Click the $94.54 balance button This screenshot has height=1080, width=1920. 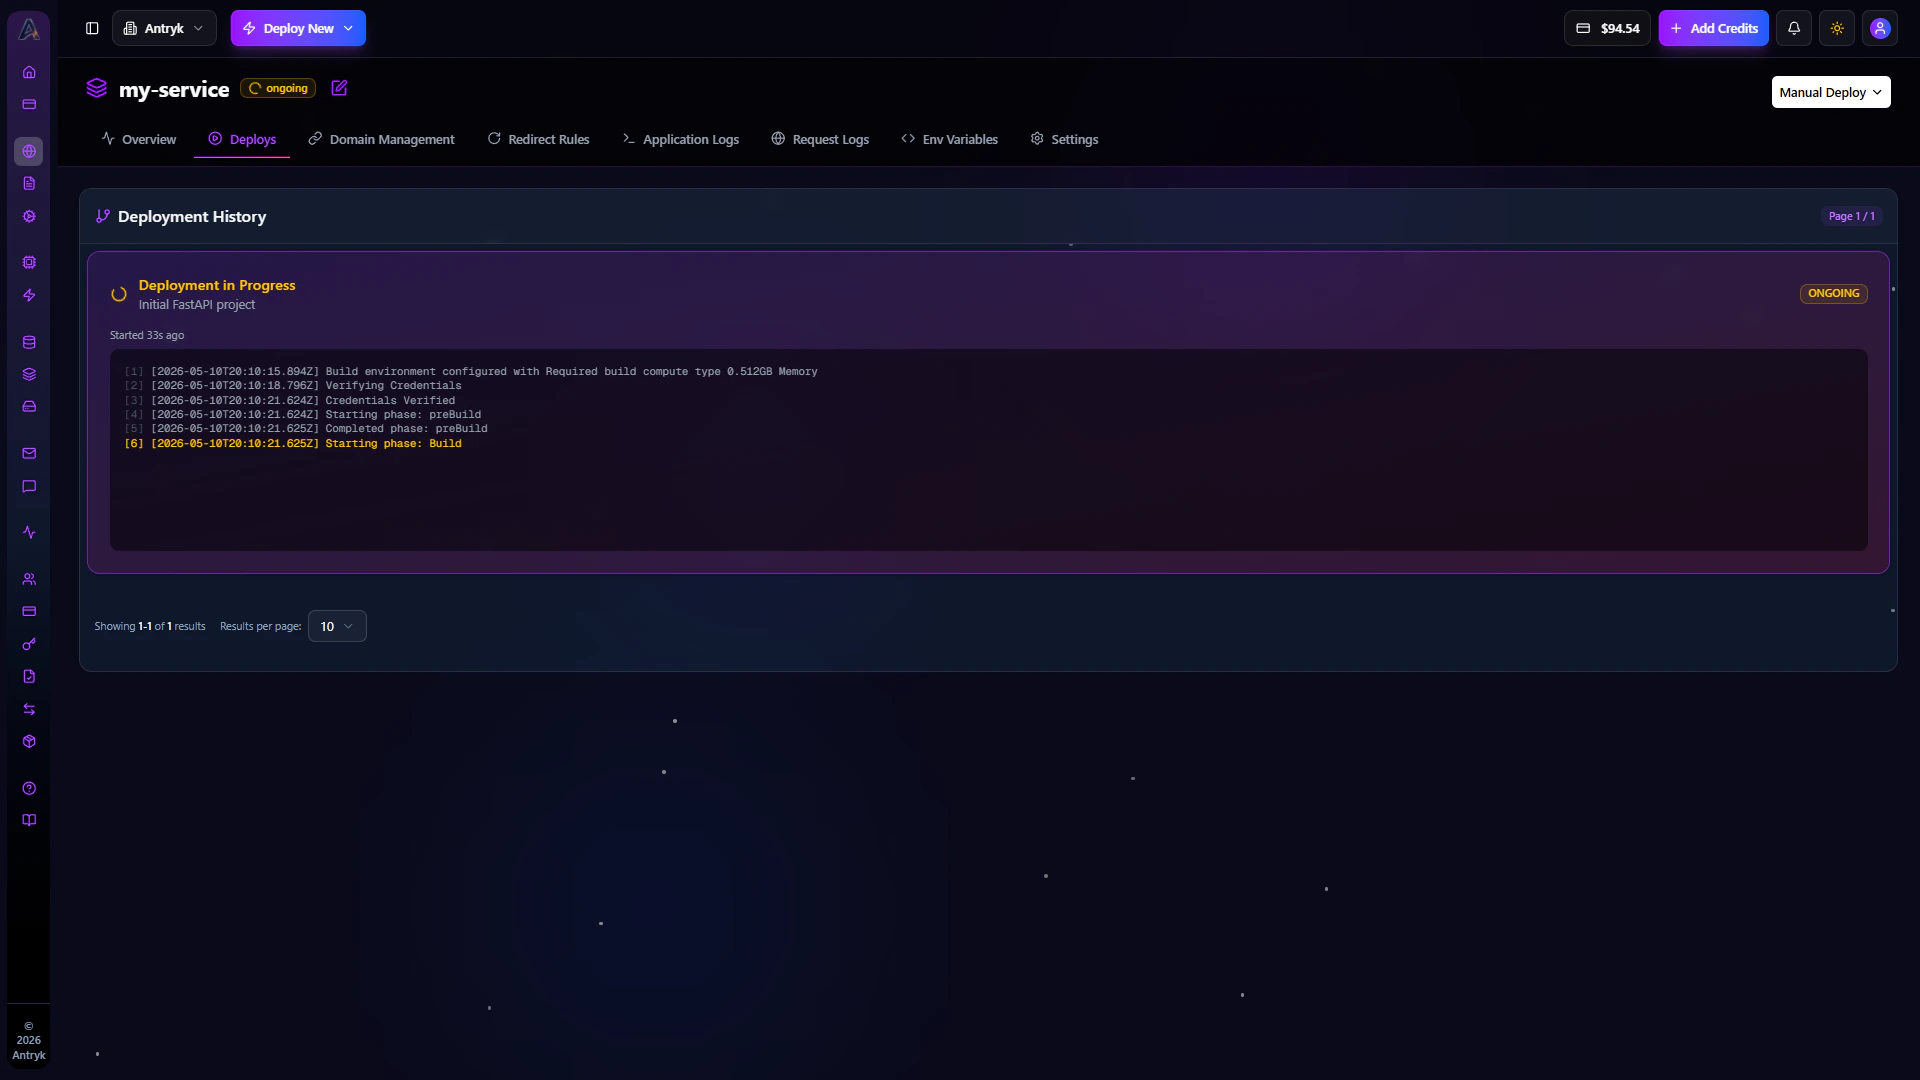pyautogui.click(x=1607, y=28)
